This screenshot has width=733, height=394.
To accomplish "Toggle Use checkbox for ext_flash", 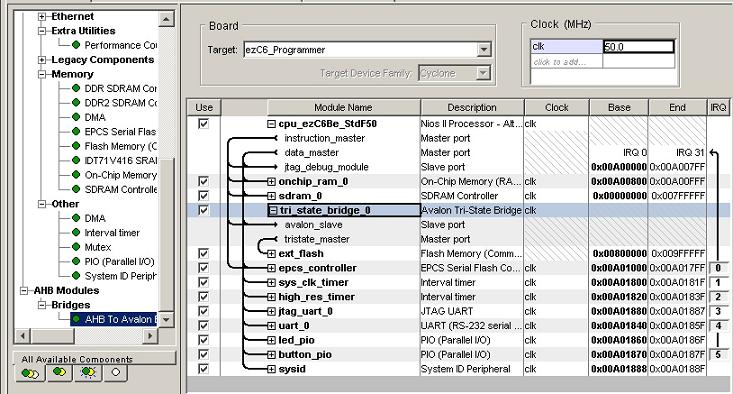I will tap(203, 253).
